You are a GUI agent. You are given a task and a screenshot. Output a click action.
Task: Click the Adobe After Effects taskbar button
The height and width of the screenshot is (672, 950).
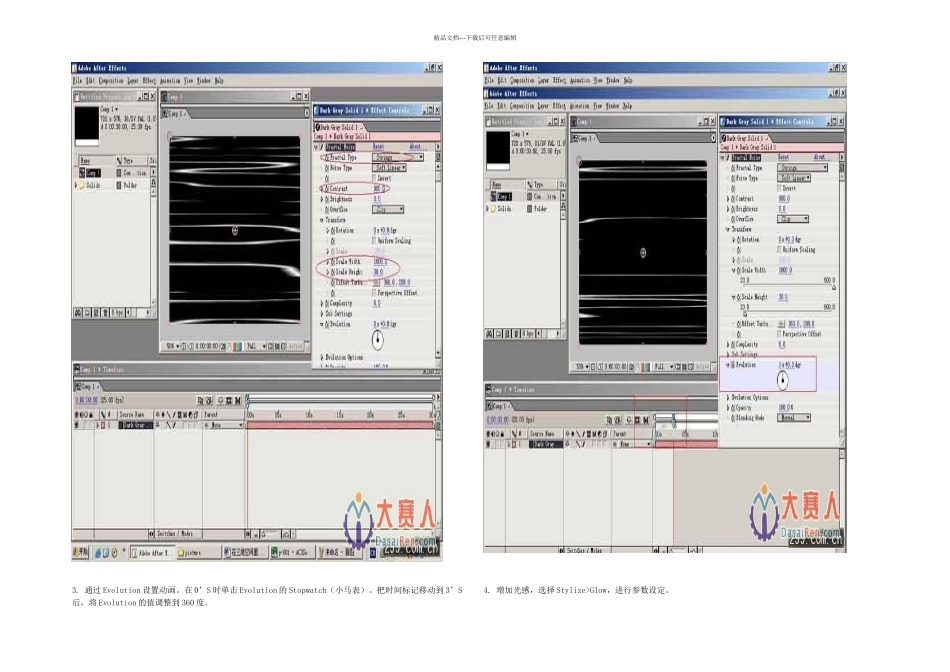(x=153, y=551)
